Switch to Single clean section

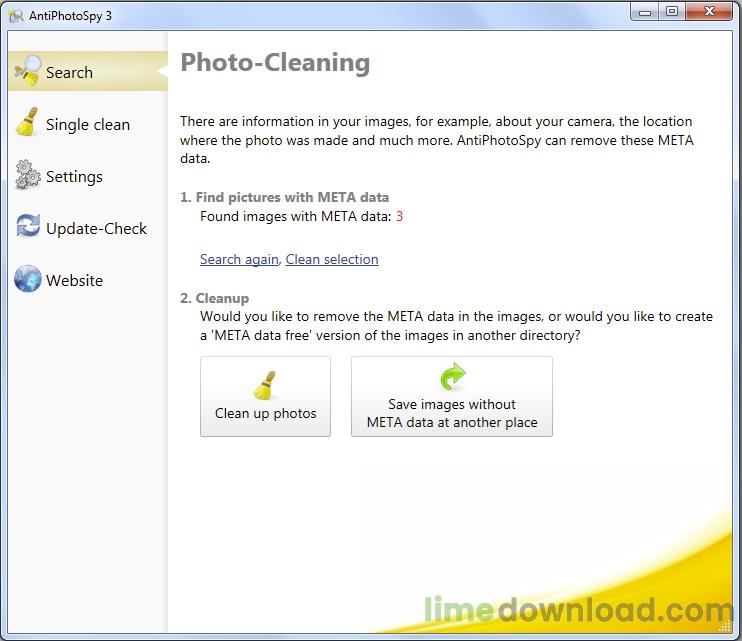point(88,125)
